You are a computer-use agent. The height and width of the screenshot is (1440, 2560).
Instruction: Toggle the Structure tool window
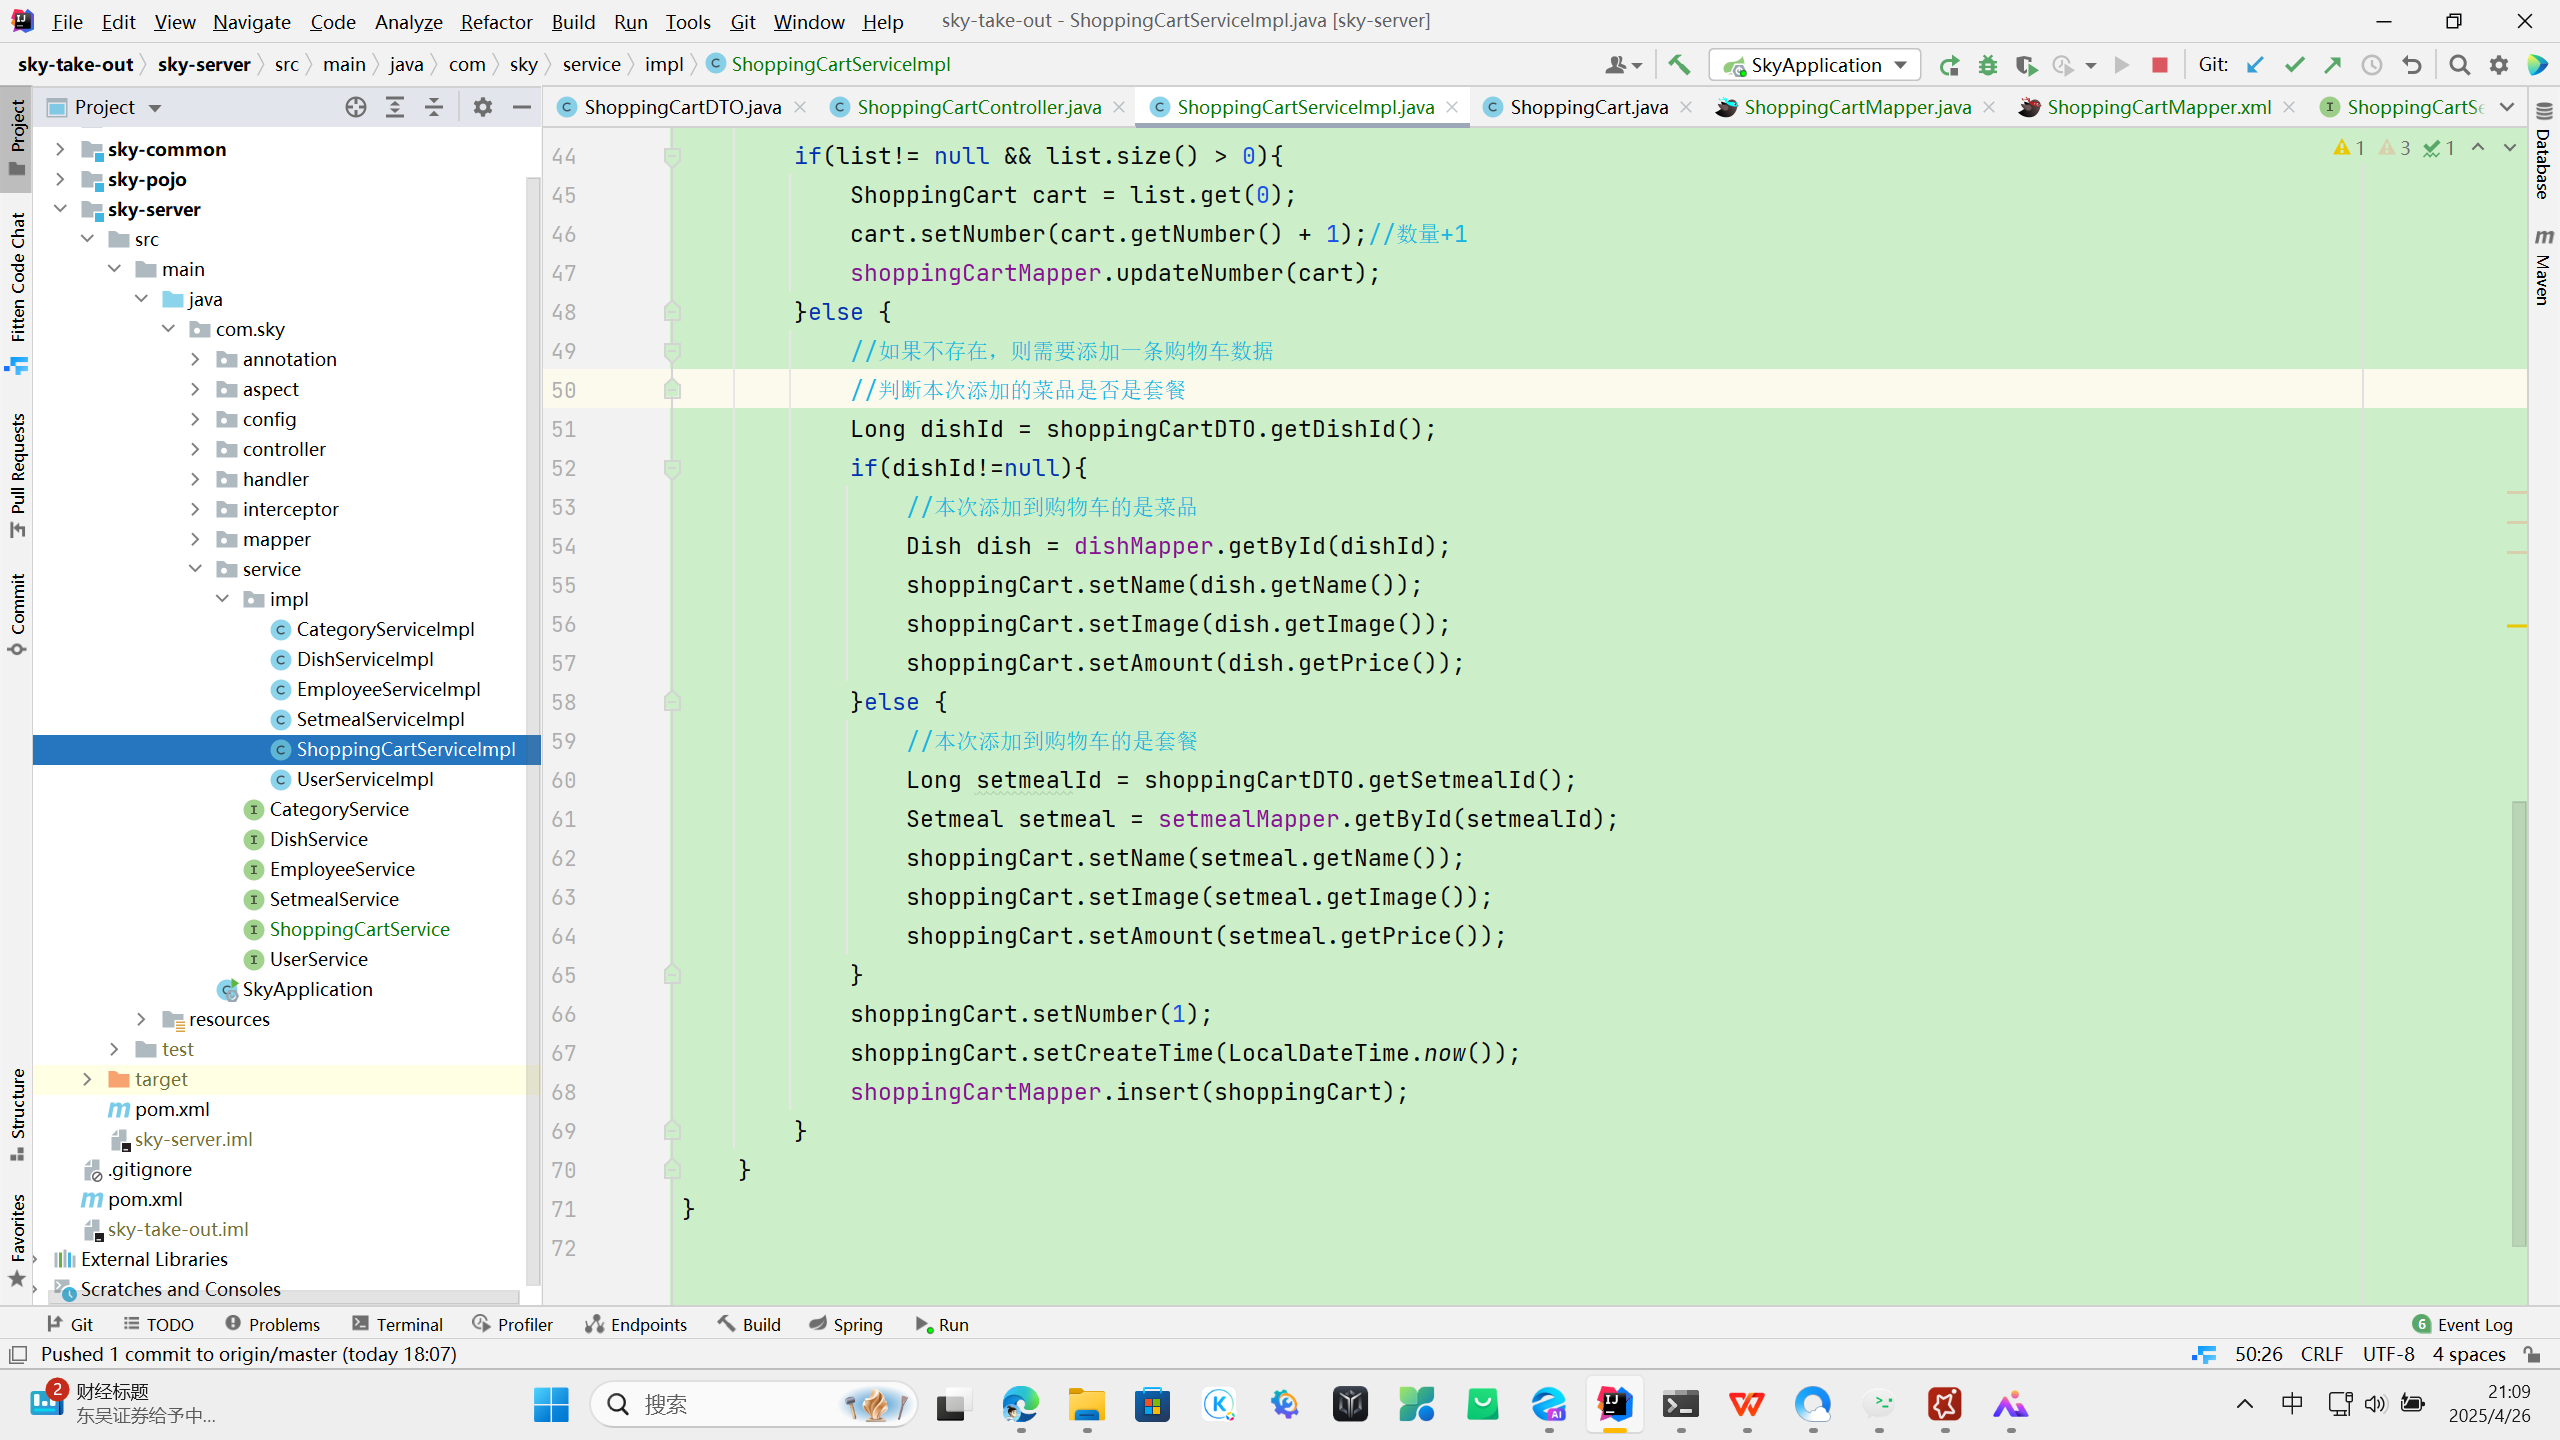point(17,1112)
